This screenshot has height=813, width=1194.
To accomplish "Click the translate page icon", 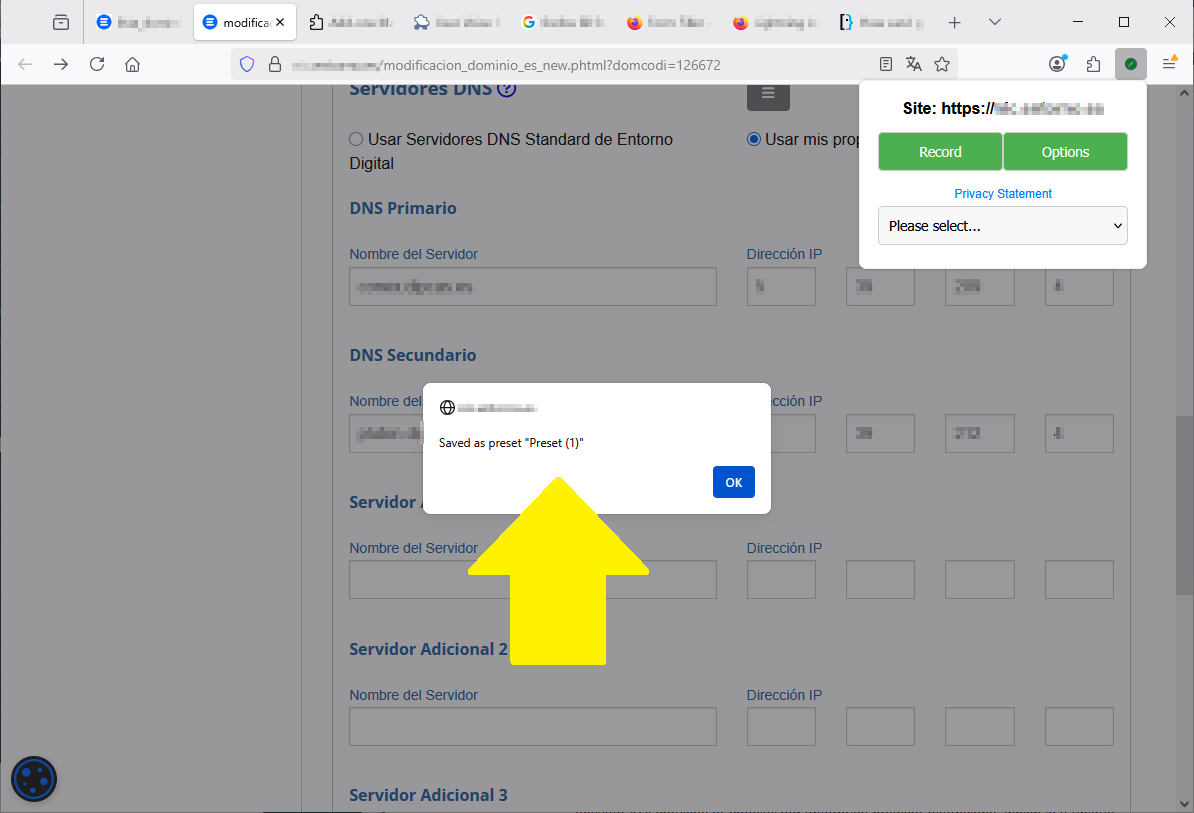I will point(913,64).
